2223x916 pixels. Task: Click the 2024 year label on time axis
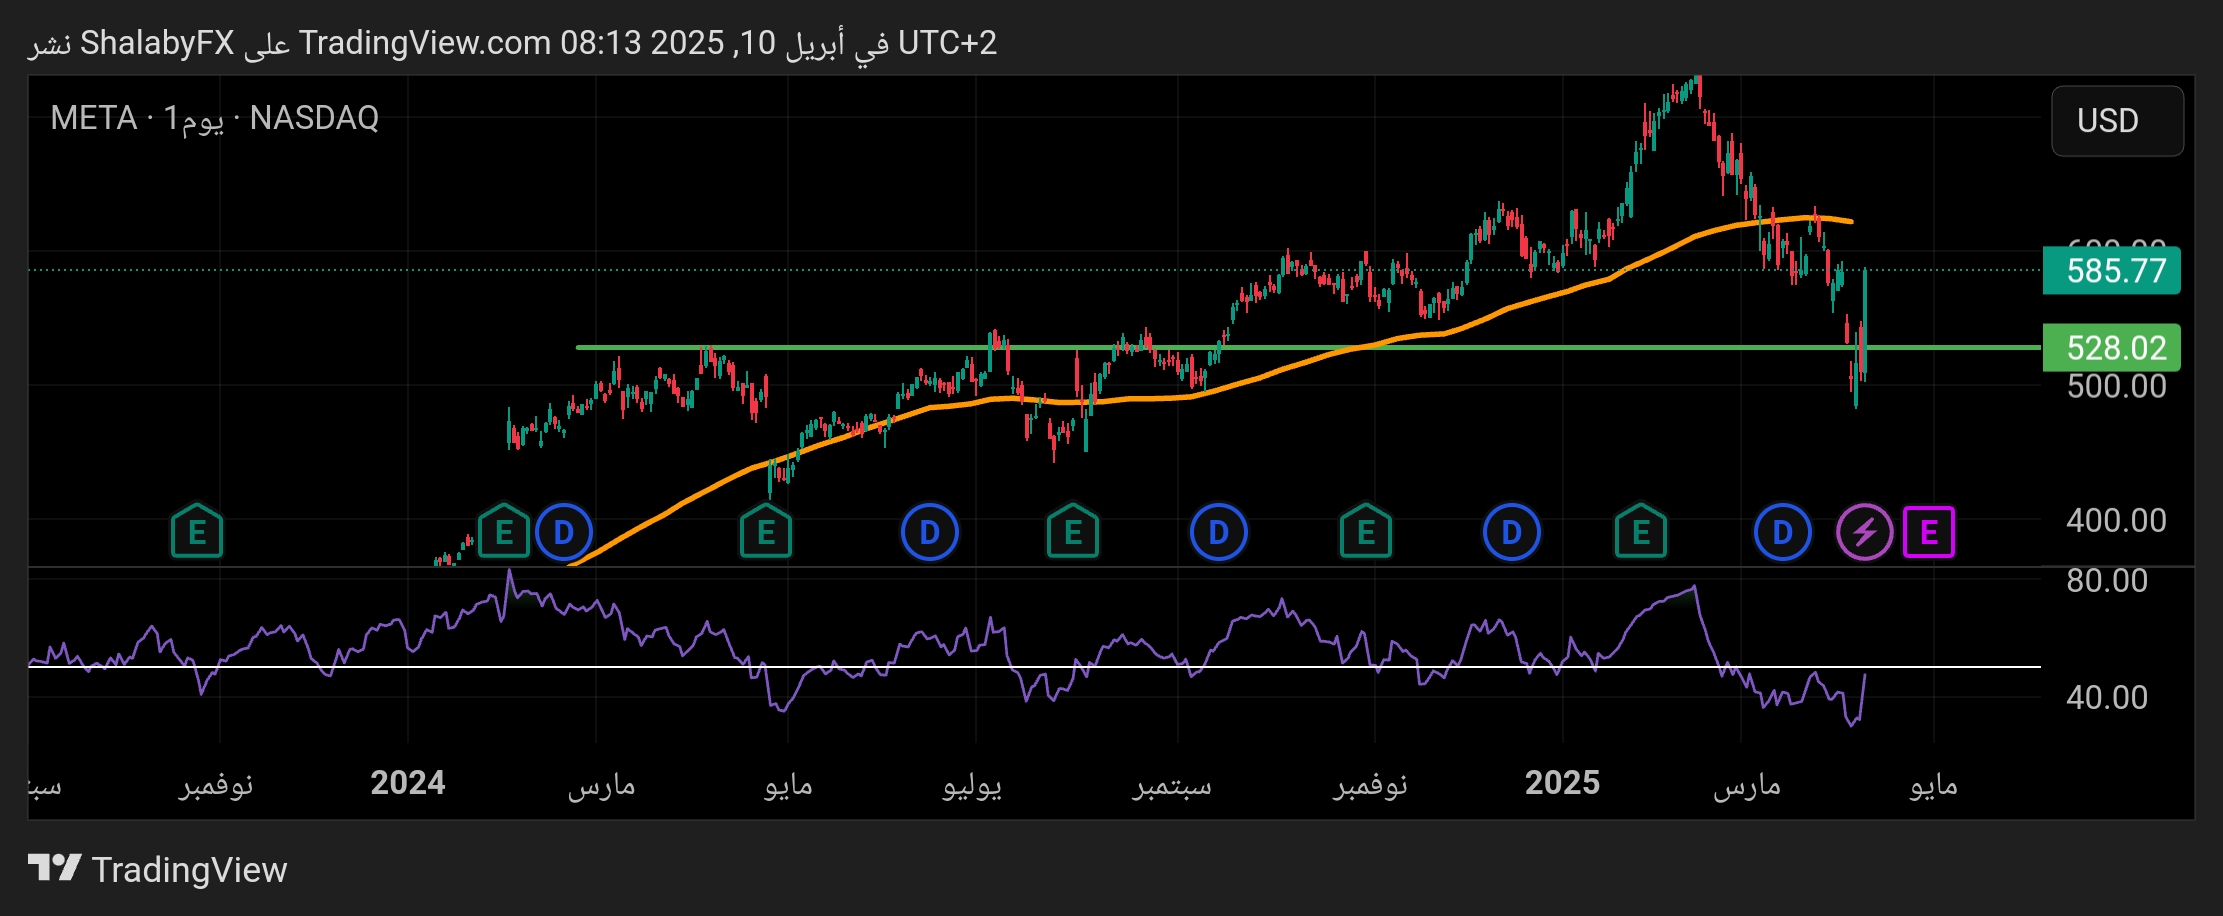408,782
